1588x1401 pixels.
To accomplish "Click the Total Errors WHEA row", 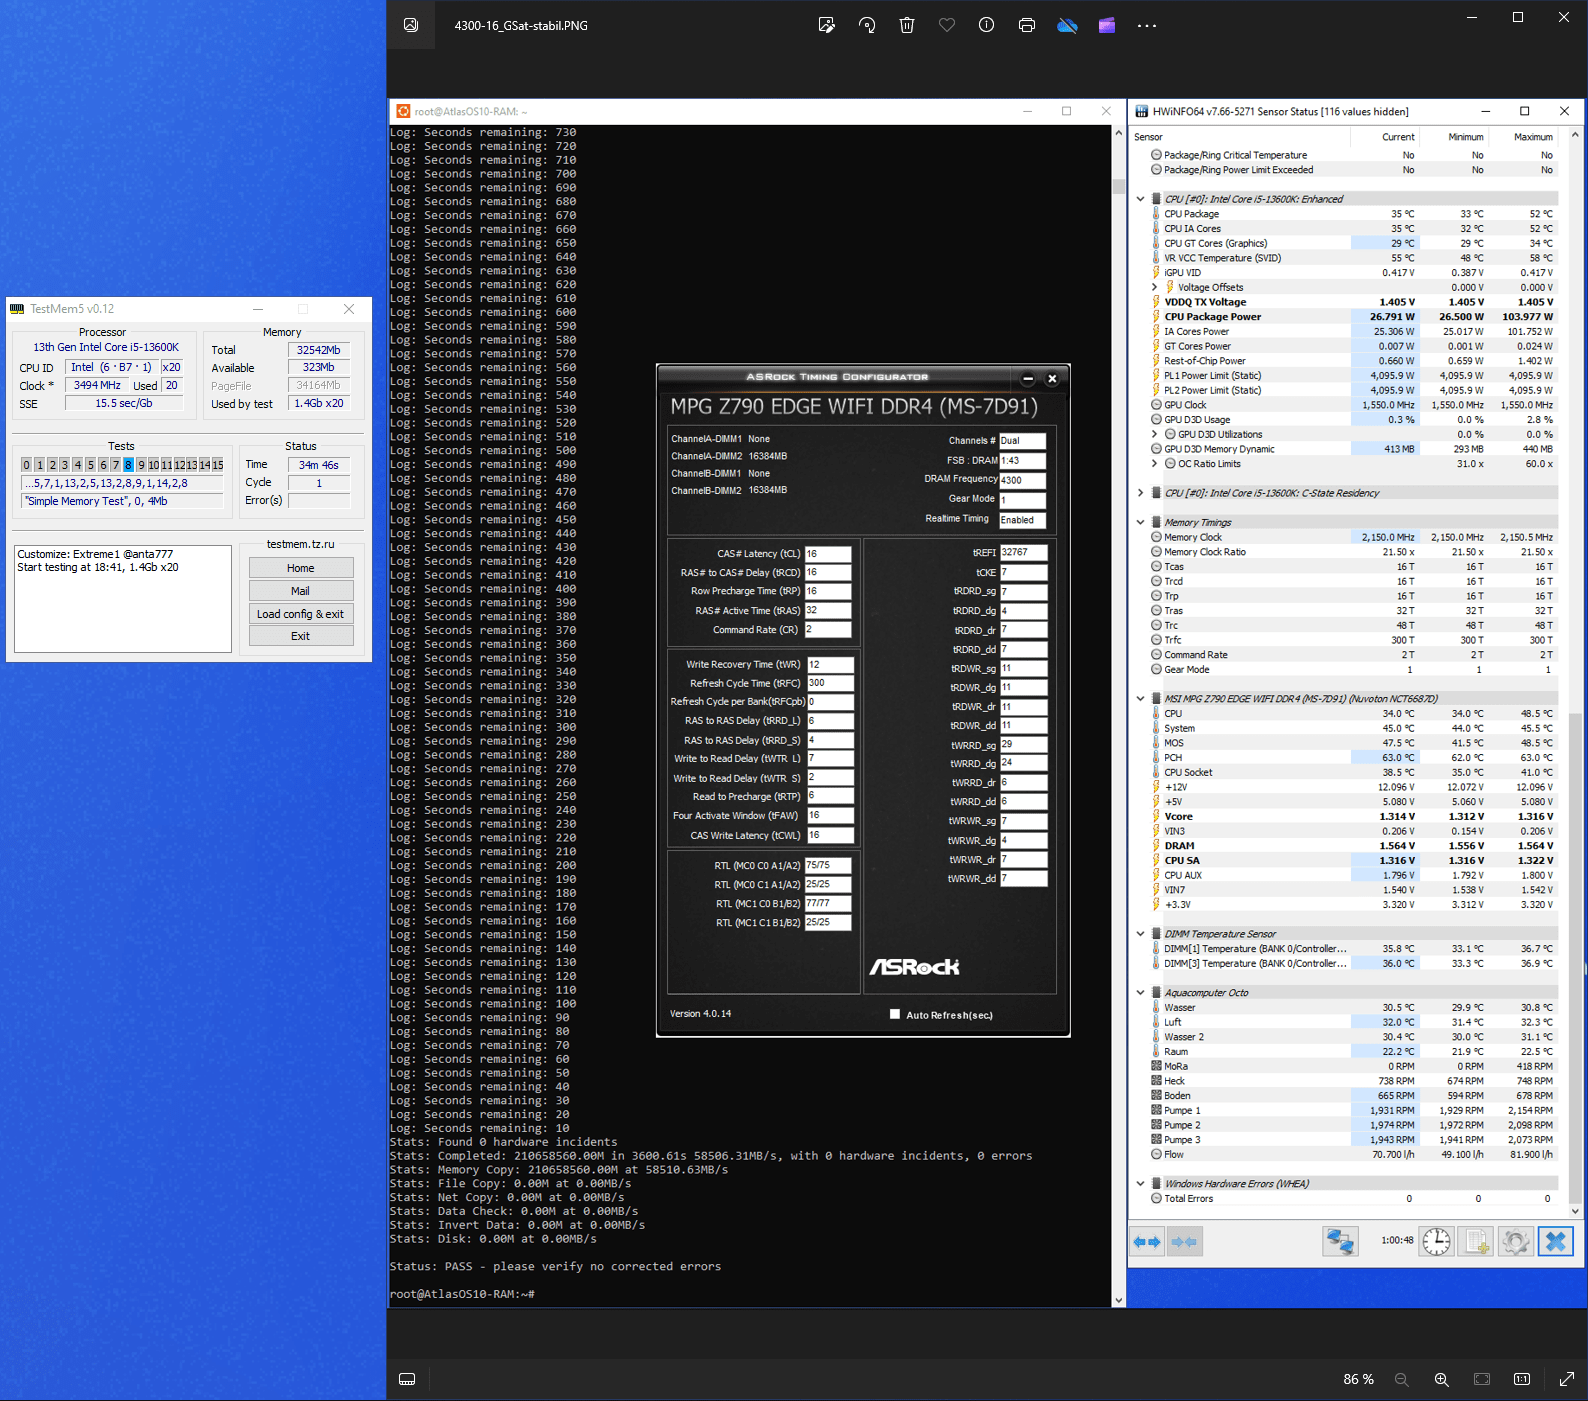I will [1354, 1198].
